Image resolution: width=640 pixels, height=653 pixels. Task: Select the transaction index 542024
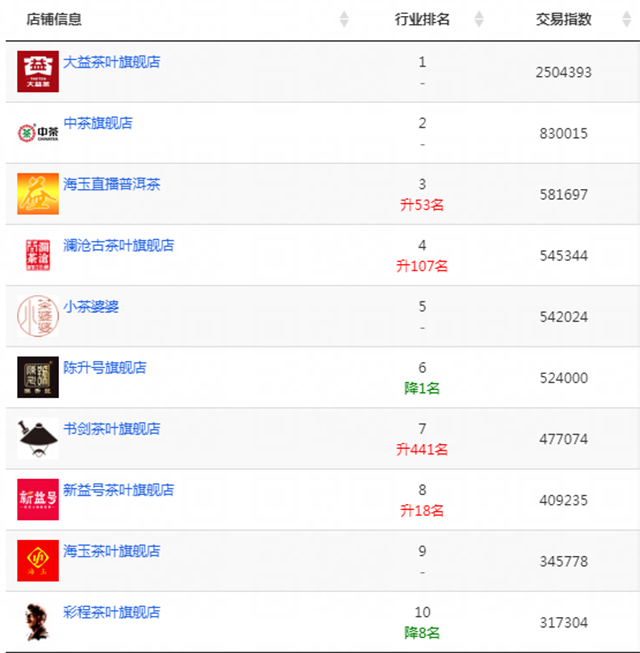coord(564,317)
